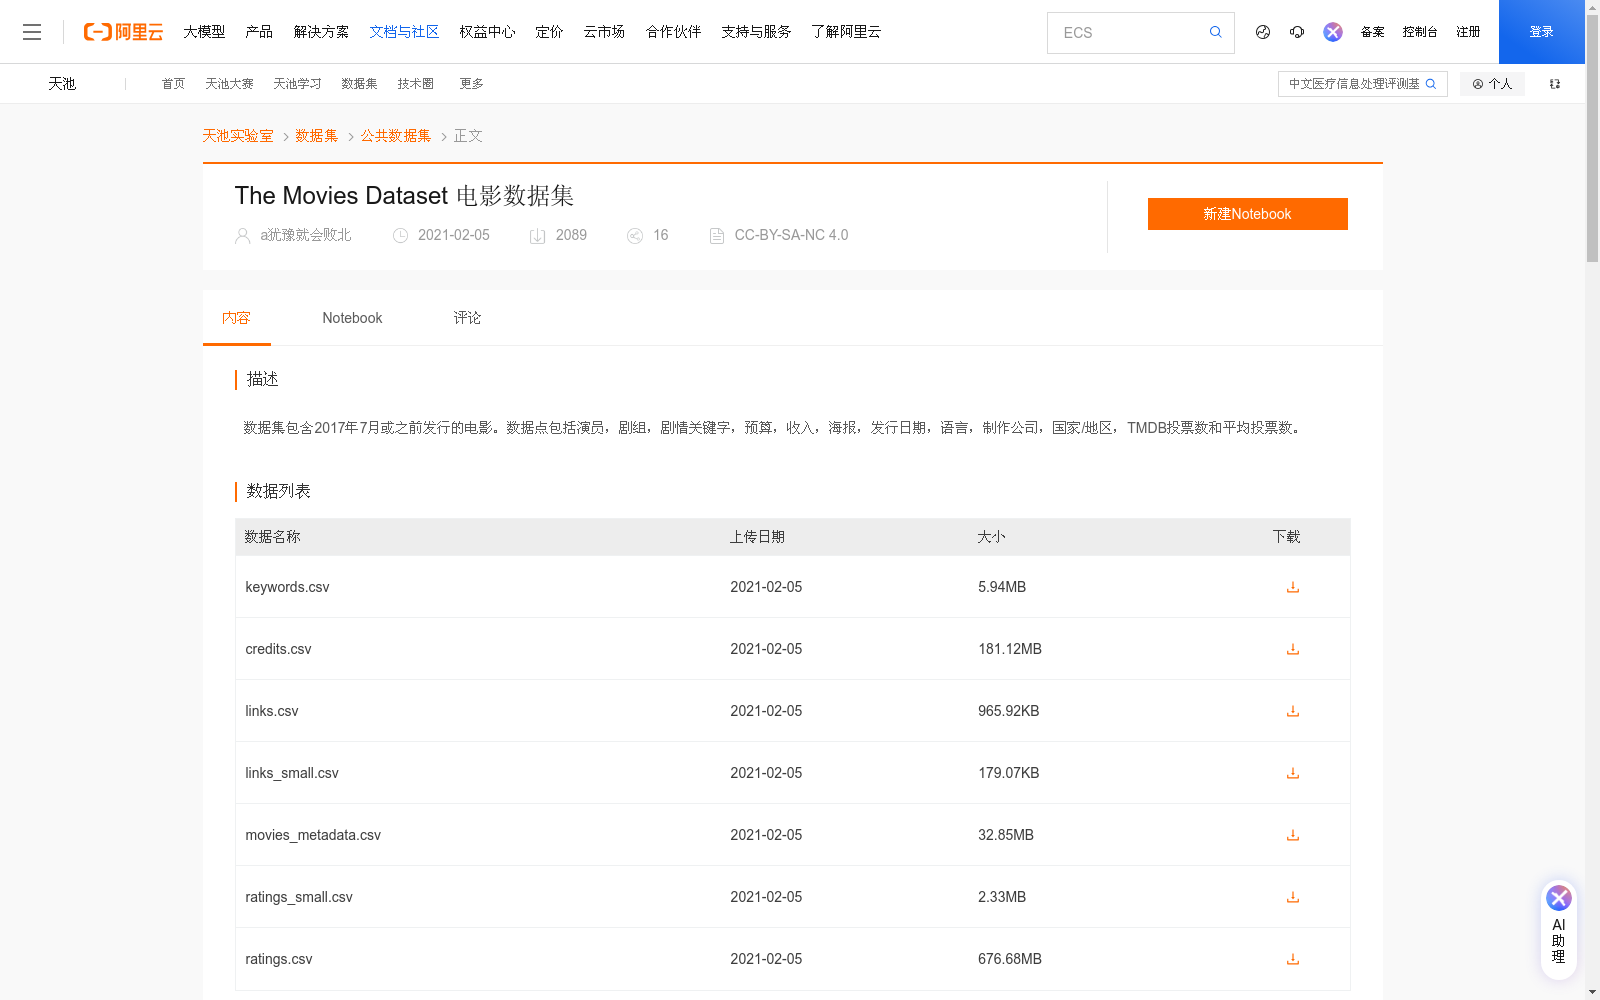Click the 天池 brand title

62,84
